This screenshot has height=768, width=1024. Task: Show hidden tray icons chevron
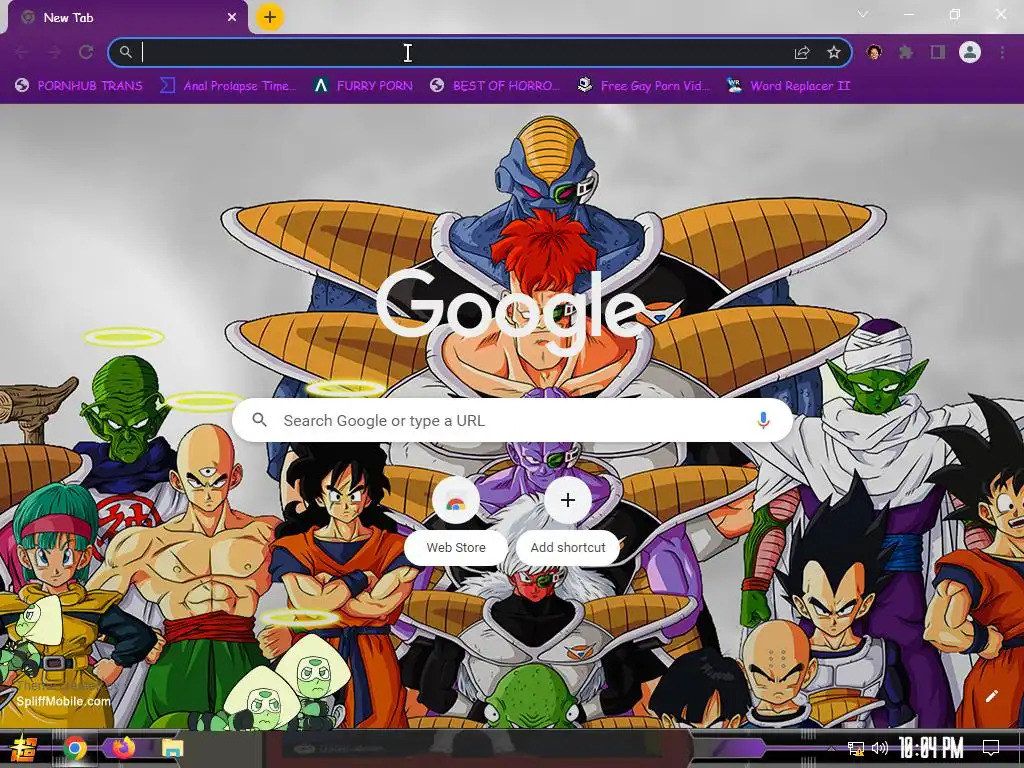tap(831, 748)
